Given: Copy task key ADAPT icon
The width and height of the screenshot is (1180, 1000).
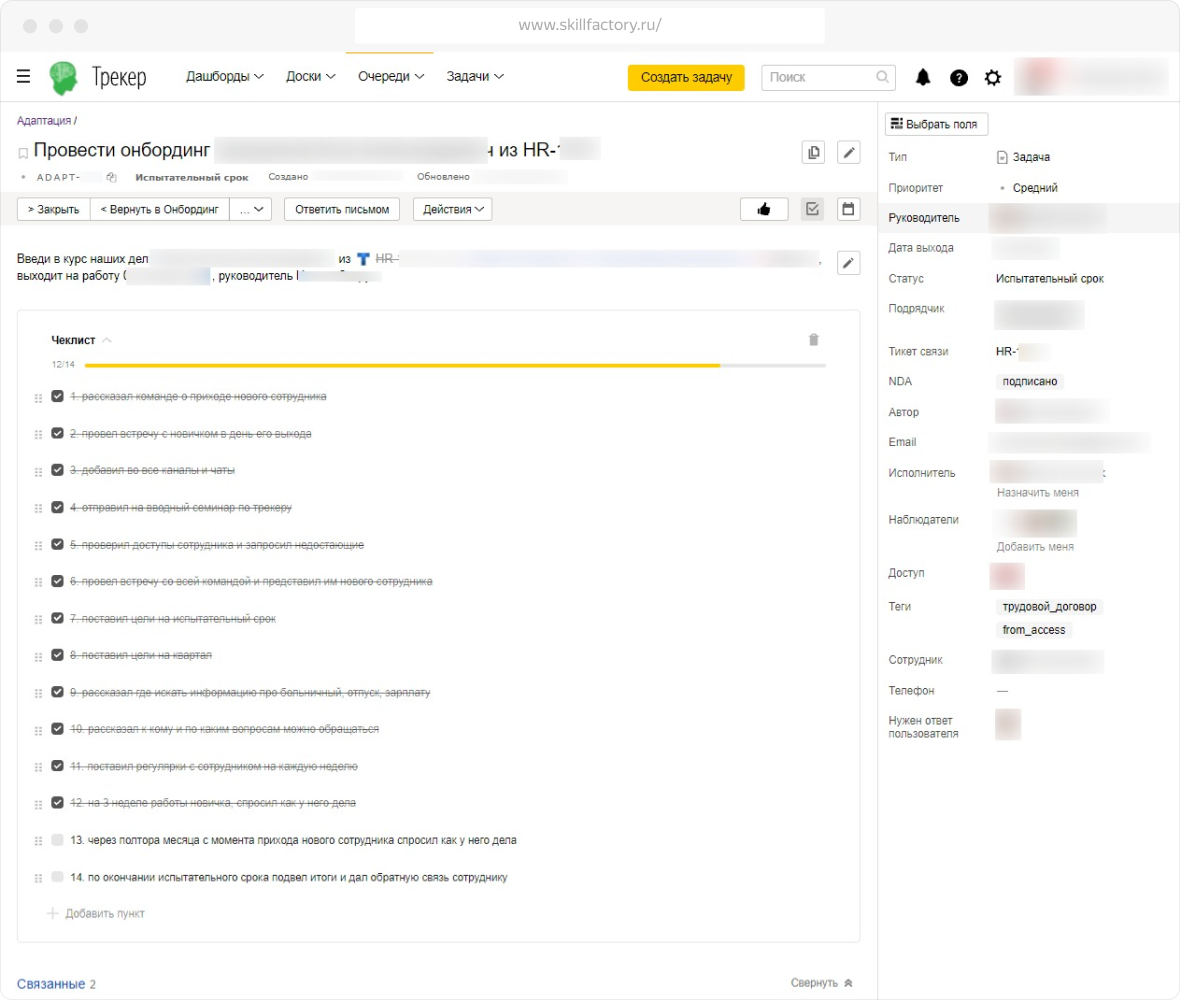Looking at the screenshot, I should 111,178.
